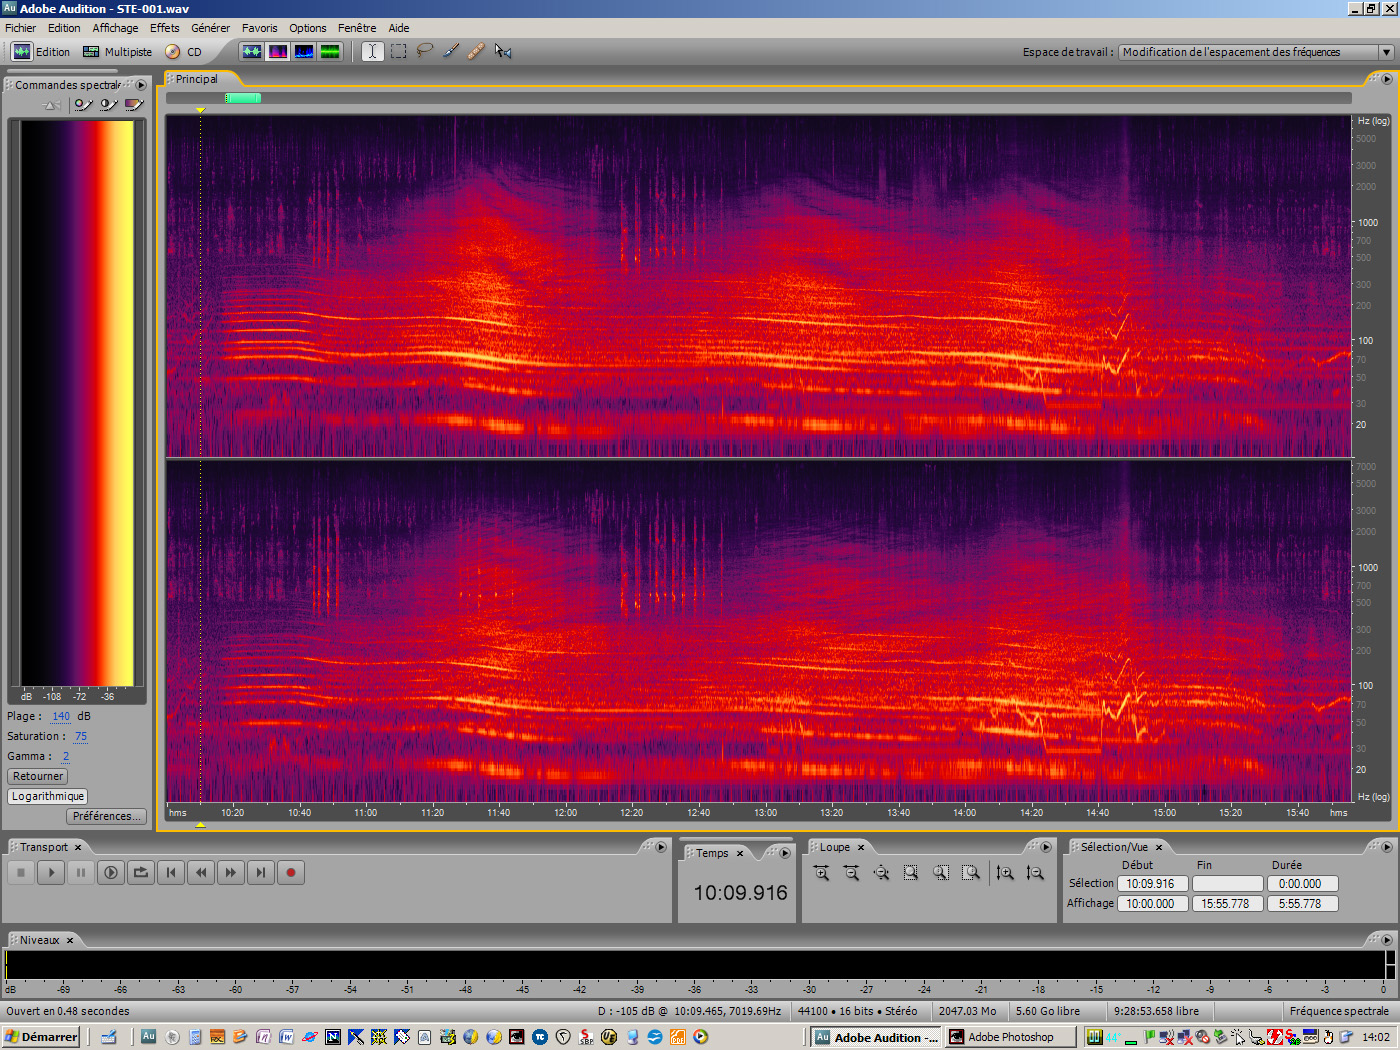Toggle spectral frequency display mode
Image resolution: width=1400 pixels, height=1050 pixels.
click(278, 51)
